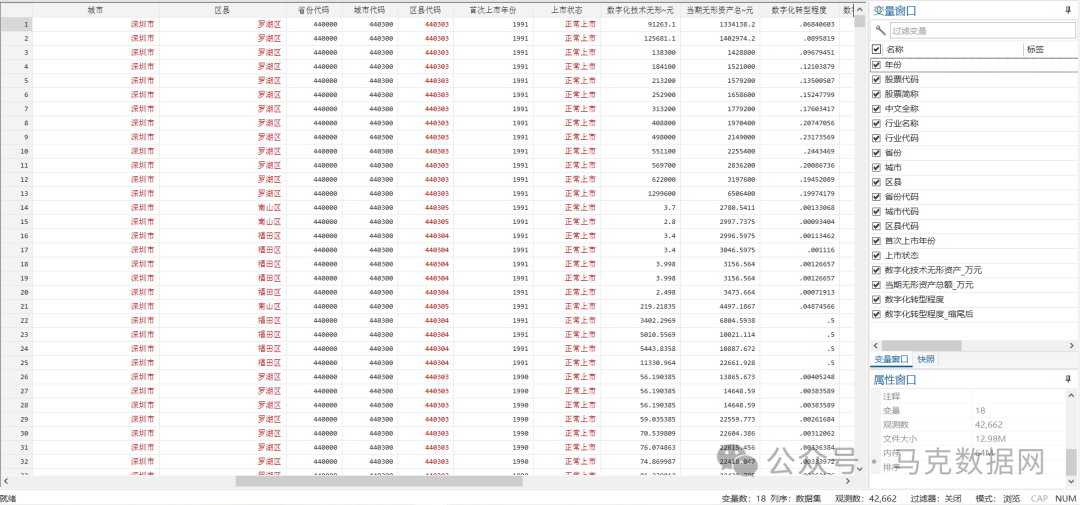This screenshot has width=1080, height=505.
Task: Uncheck the 数字化转型程度 variable checkbox
Action: [877, 300]
